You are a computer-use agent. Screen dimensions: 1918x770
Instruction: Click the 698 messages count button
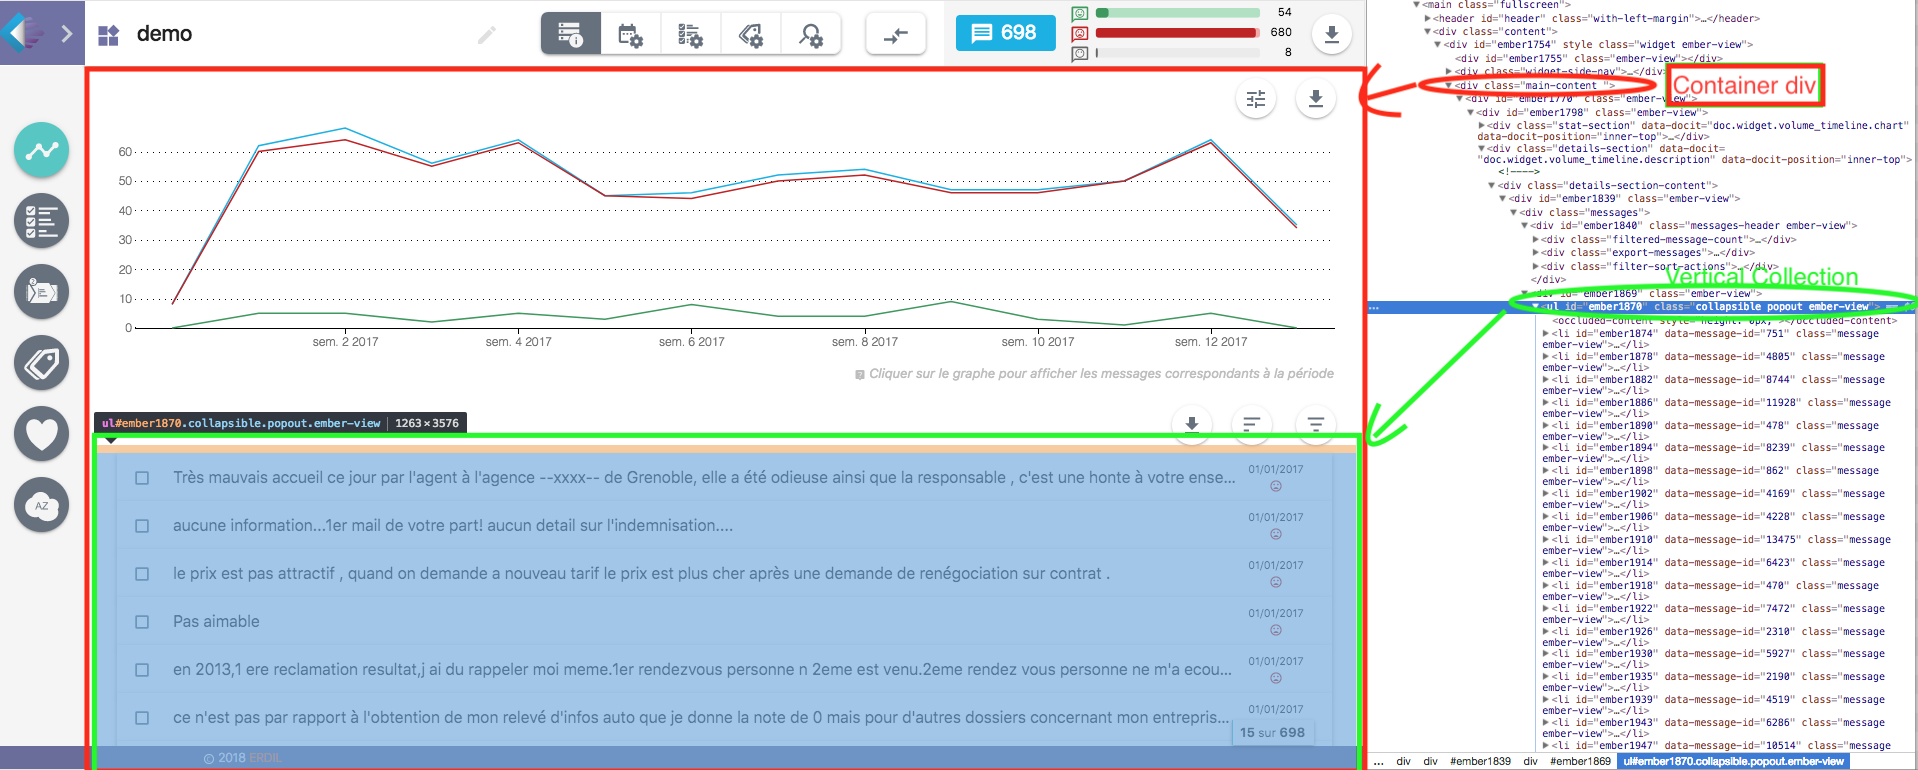click(x=1005, y=33)
